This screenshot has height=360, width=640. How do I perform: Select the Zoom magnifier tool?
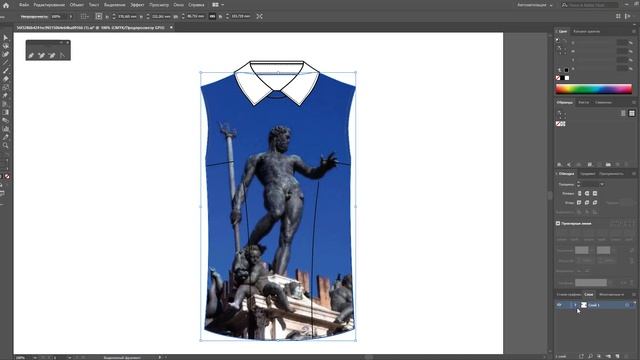click(x=5, y=145)
